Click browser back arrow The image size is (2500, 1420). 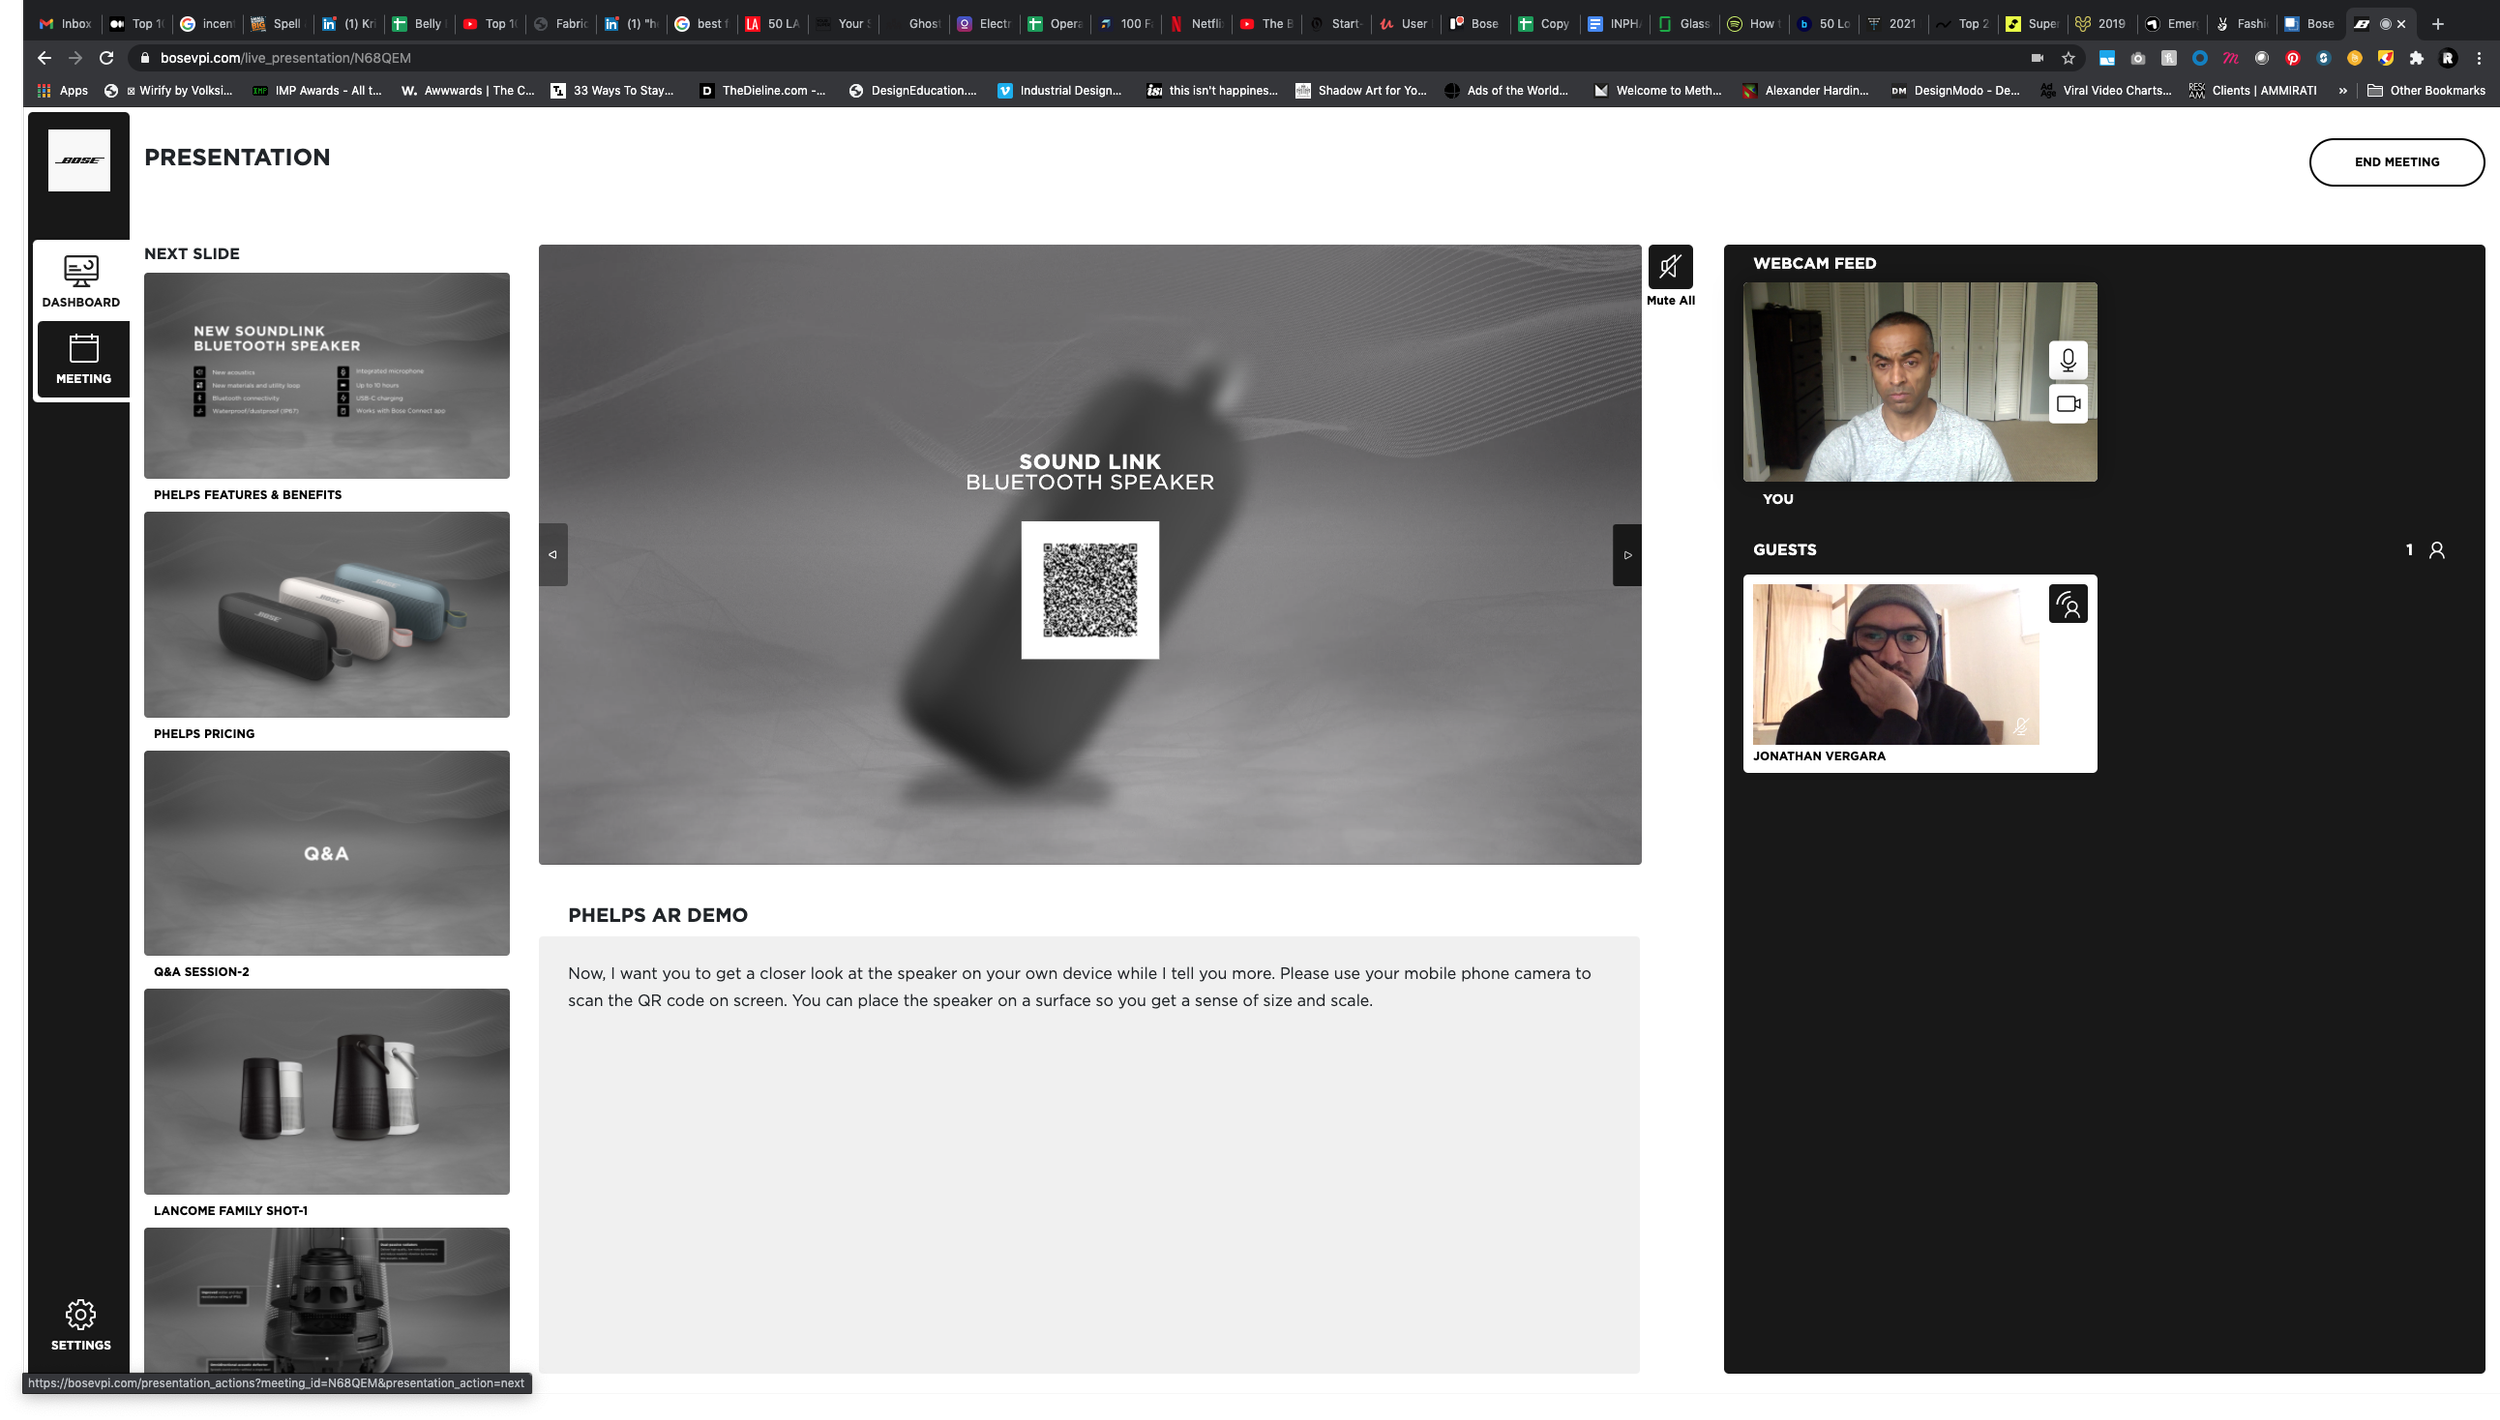[44, 58]
